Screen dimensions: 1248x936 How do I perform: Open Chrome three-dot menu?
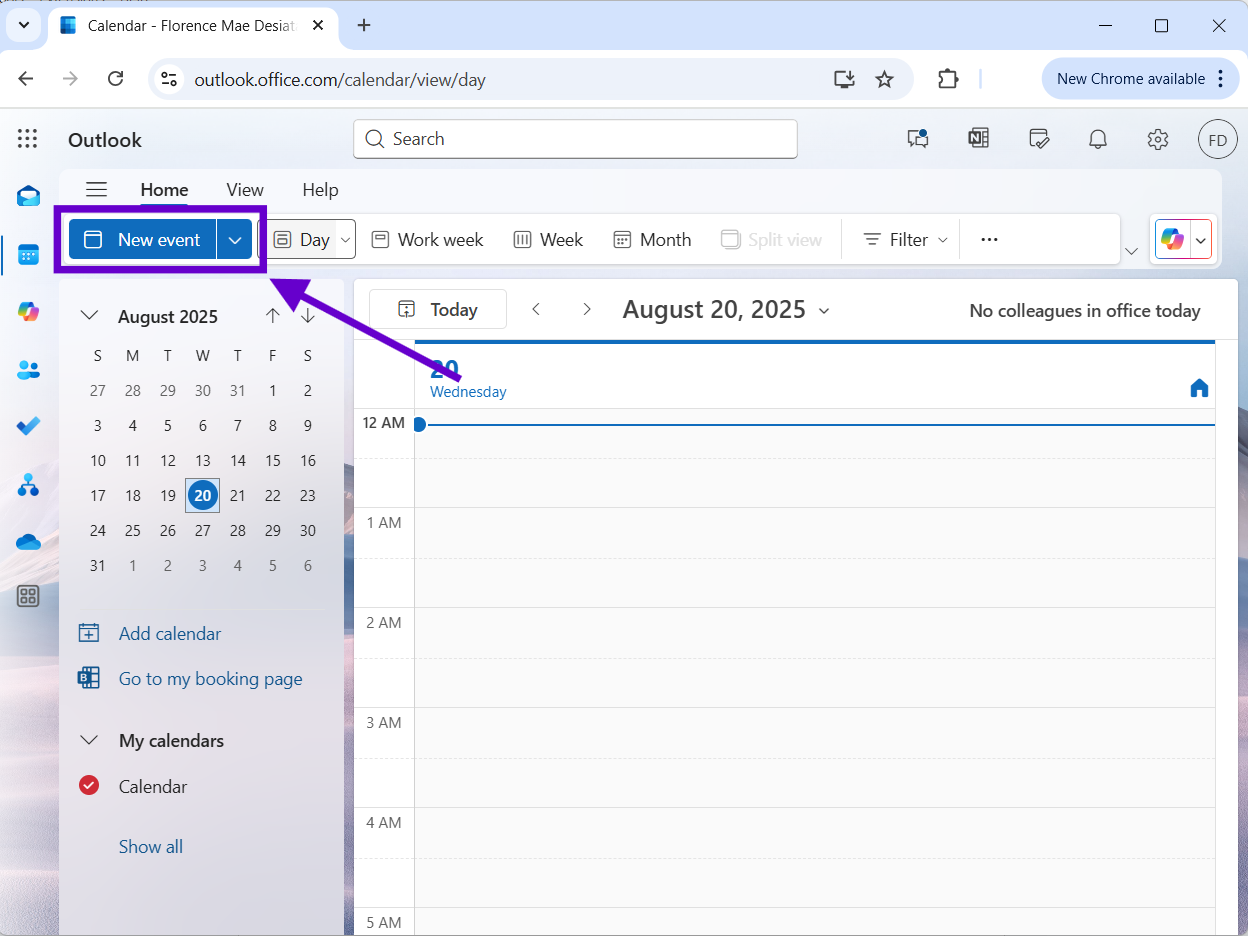pyautogui.click(x=1221, y=79)
